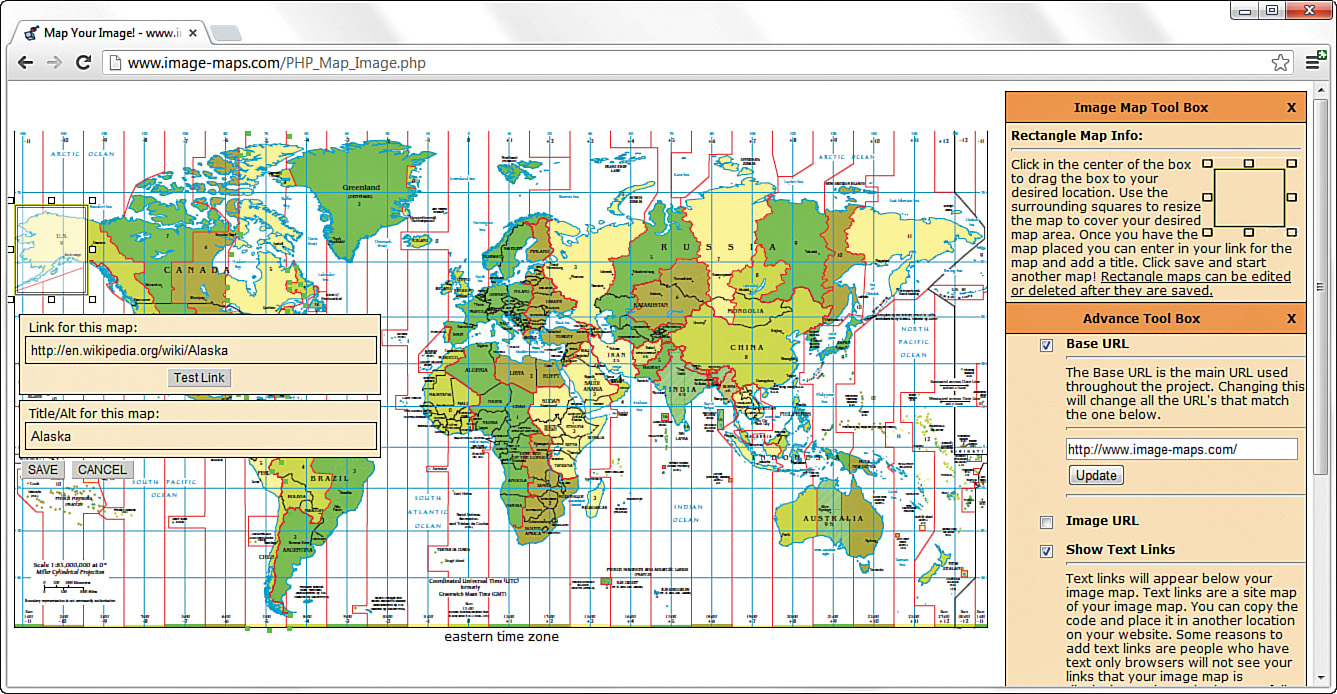Disable the Show Text Links checkbox

pyautogui.click(x=1046, y=551)
